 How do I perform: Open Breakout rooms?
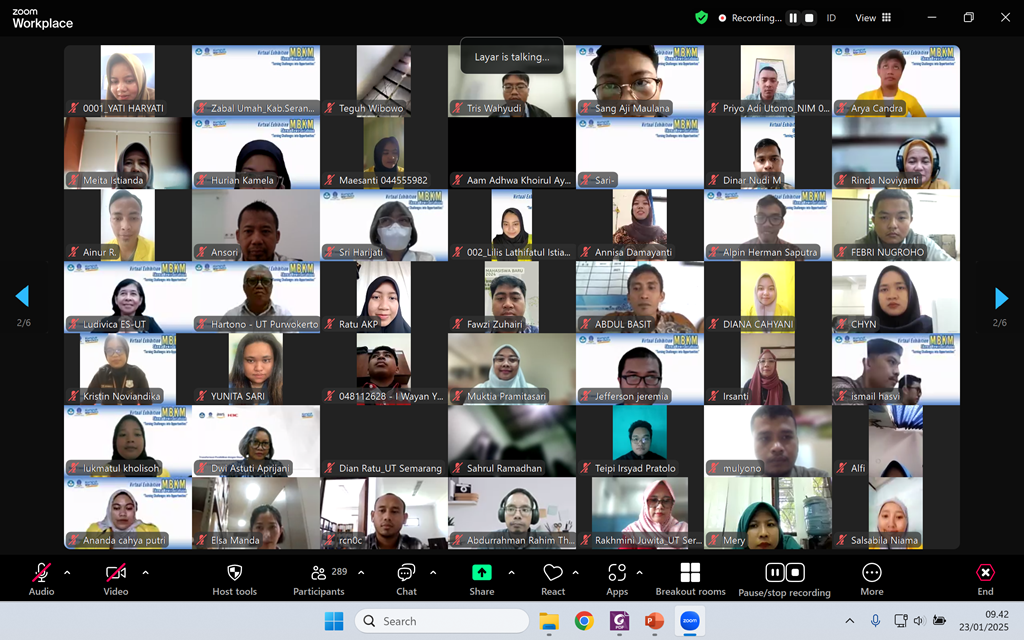click(690, 573)
